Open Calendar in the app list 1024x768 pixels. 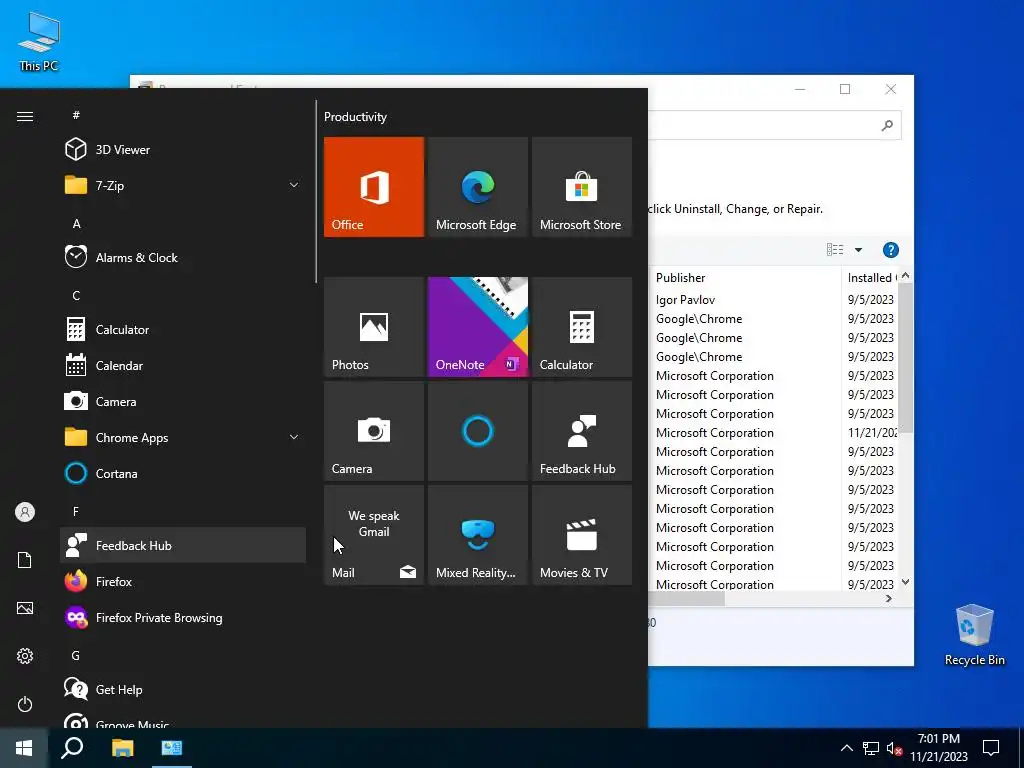click(183, 366)
